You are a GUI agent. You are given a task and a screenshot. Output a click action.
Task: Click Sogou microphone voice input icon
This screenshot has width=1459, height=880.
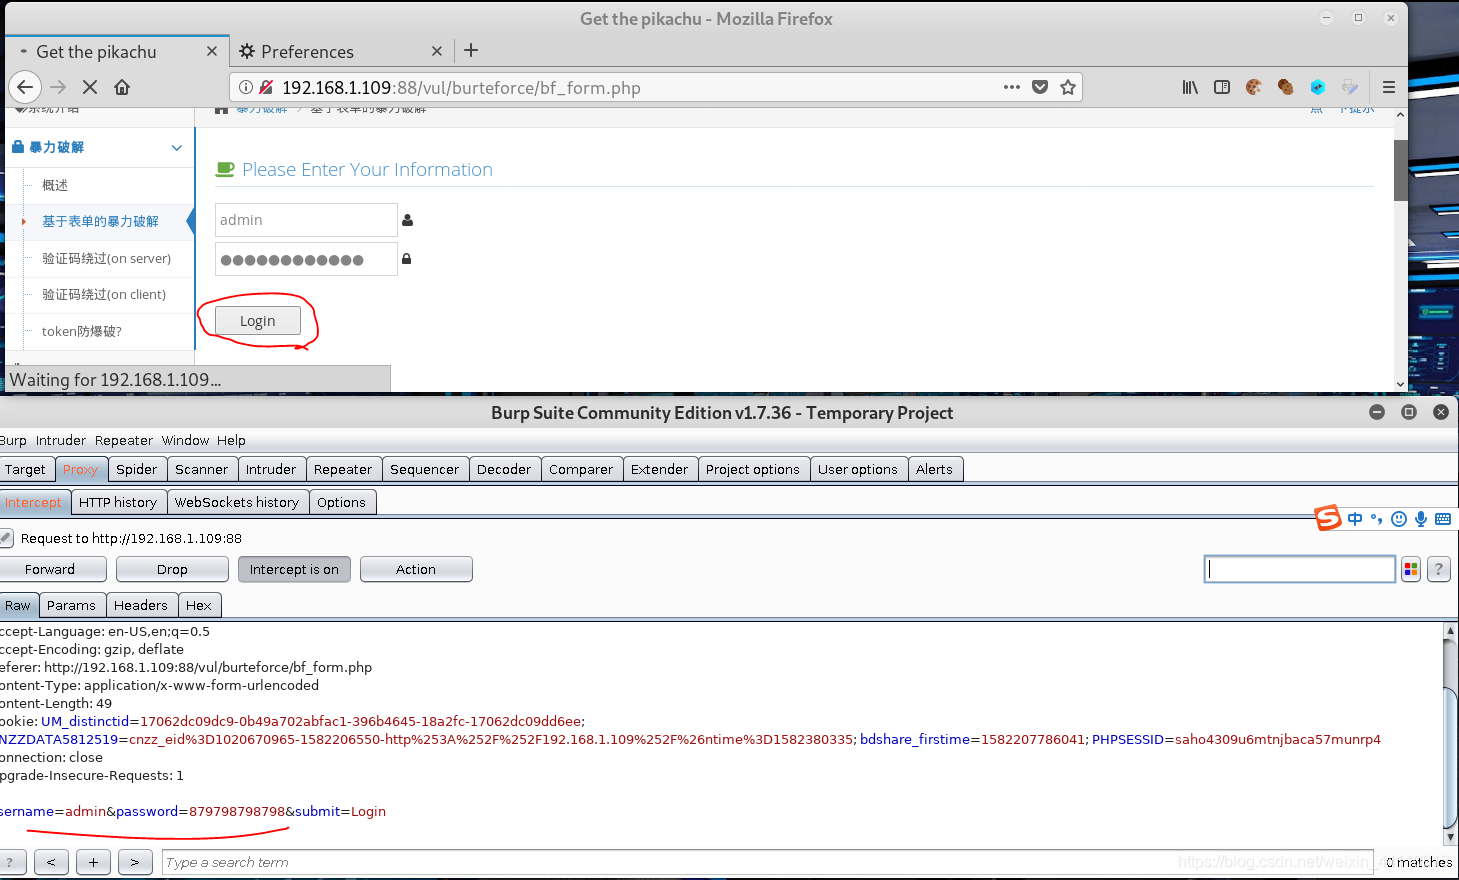click(1421, 518)
